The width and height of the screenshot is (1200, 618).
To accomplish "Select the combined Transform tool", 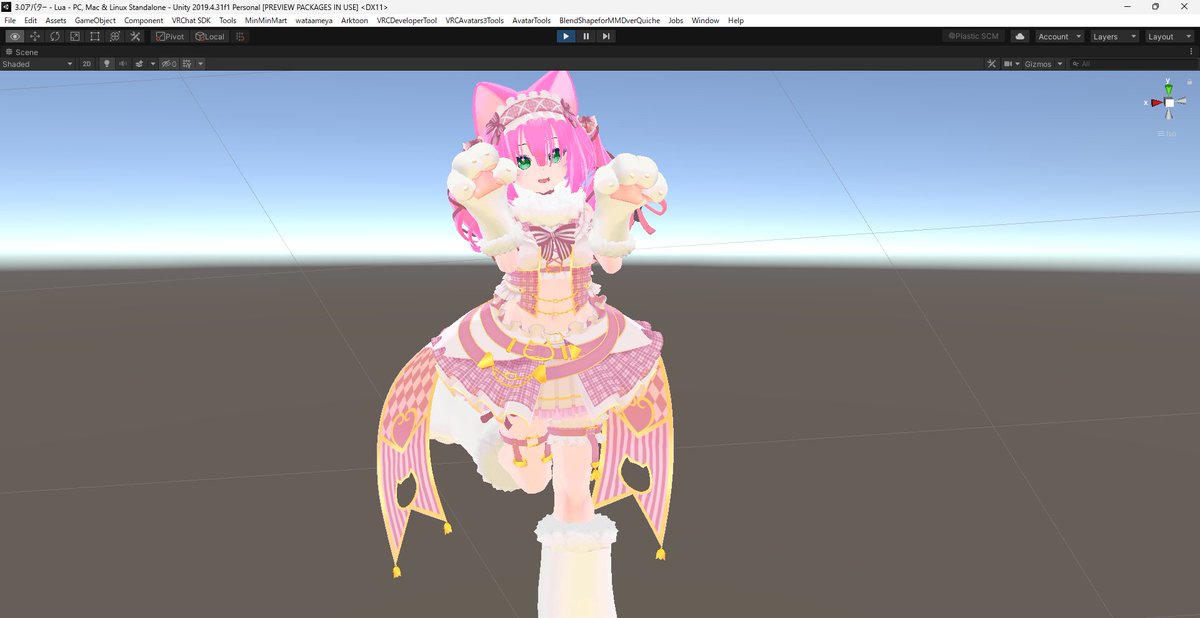I will [115, 36].
